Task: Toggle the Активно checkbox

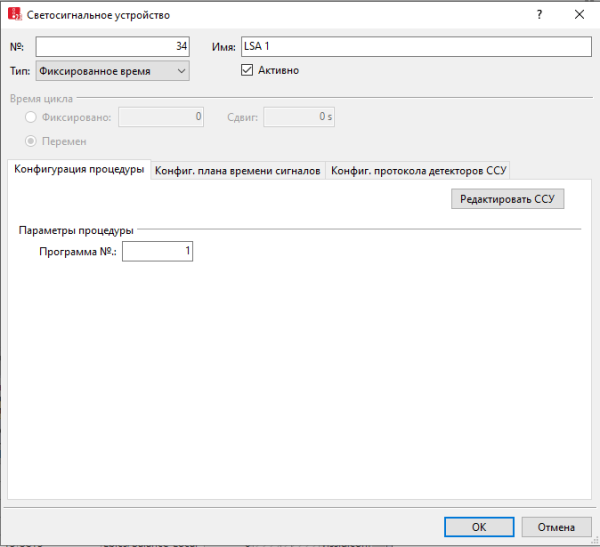Action: pos(248,70)
